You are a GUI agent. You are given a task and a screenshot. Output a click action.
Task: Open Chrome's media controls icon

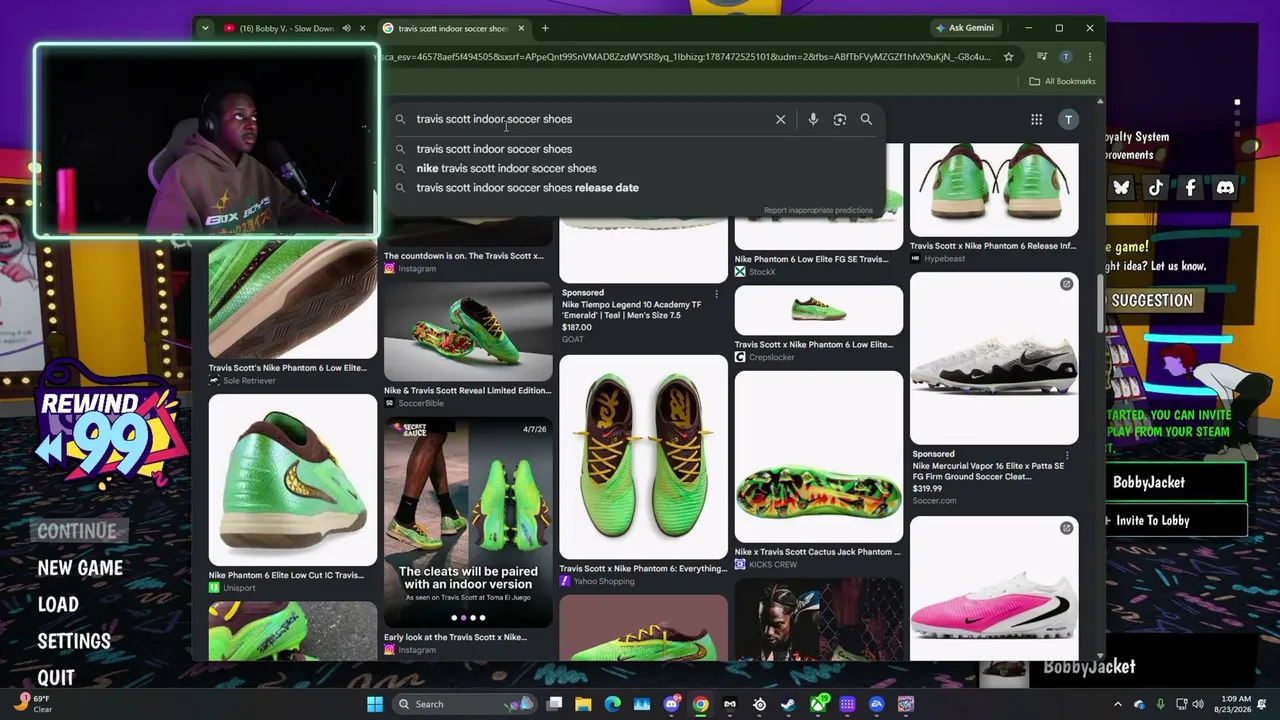tap(1042, 57)
